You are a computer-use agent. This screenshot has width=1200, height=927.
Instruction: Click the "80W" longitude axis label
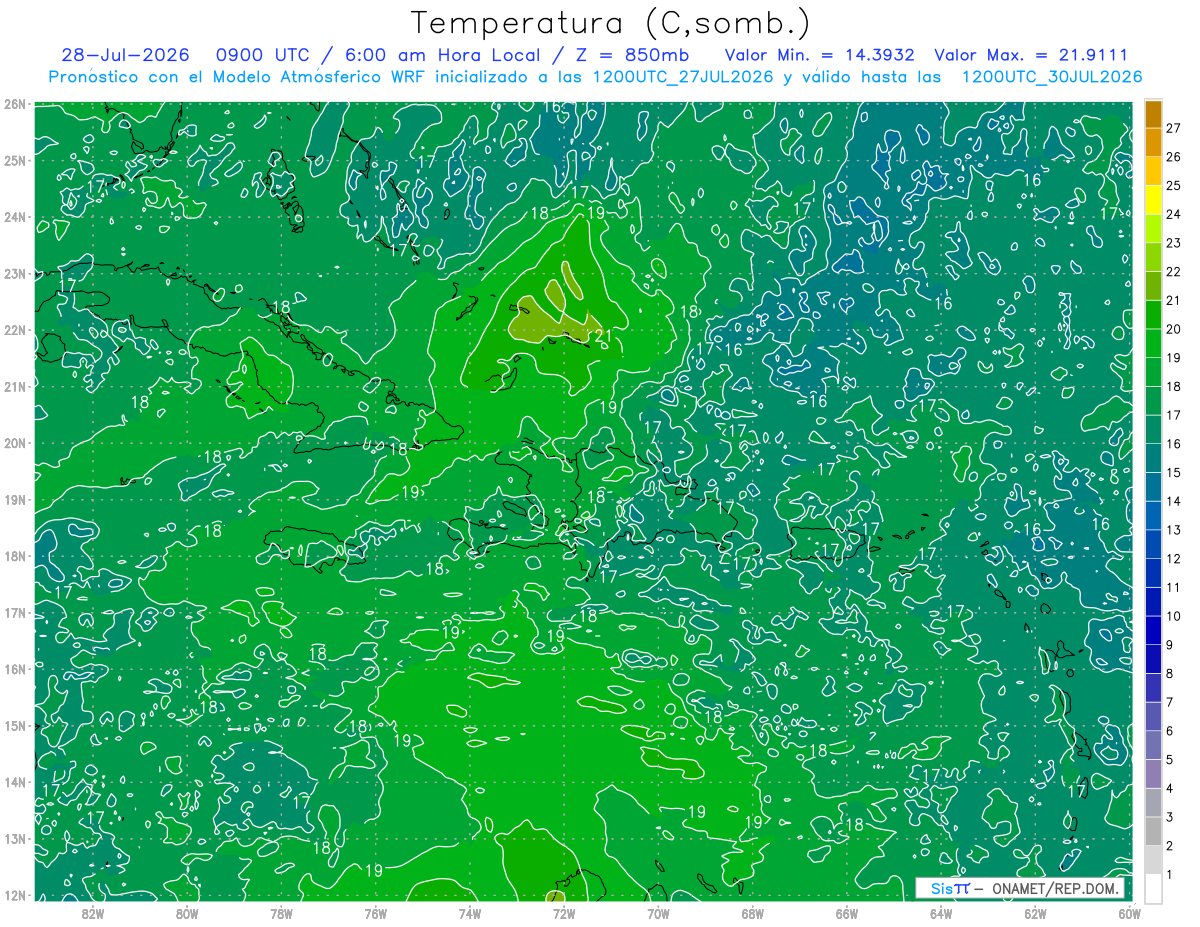click(187, 913)
